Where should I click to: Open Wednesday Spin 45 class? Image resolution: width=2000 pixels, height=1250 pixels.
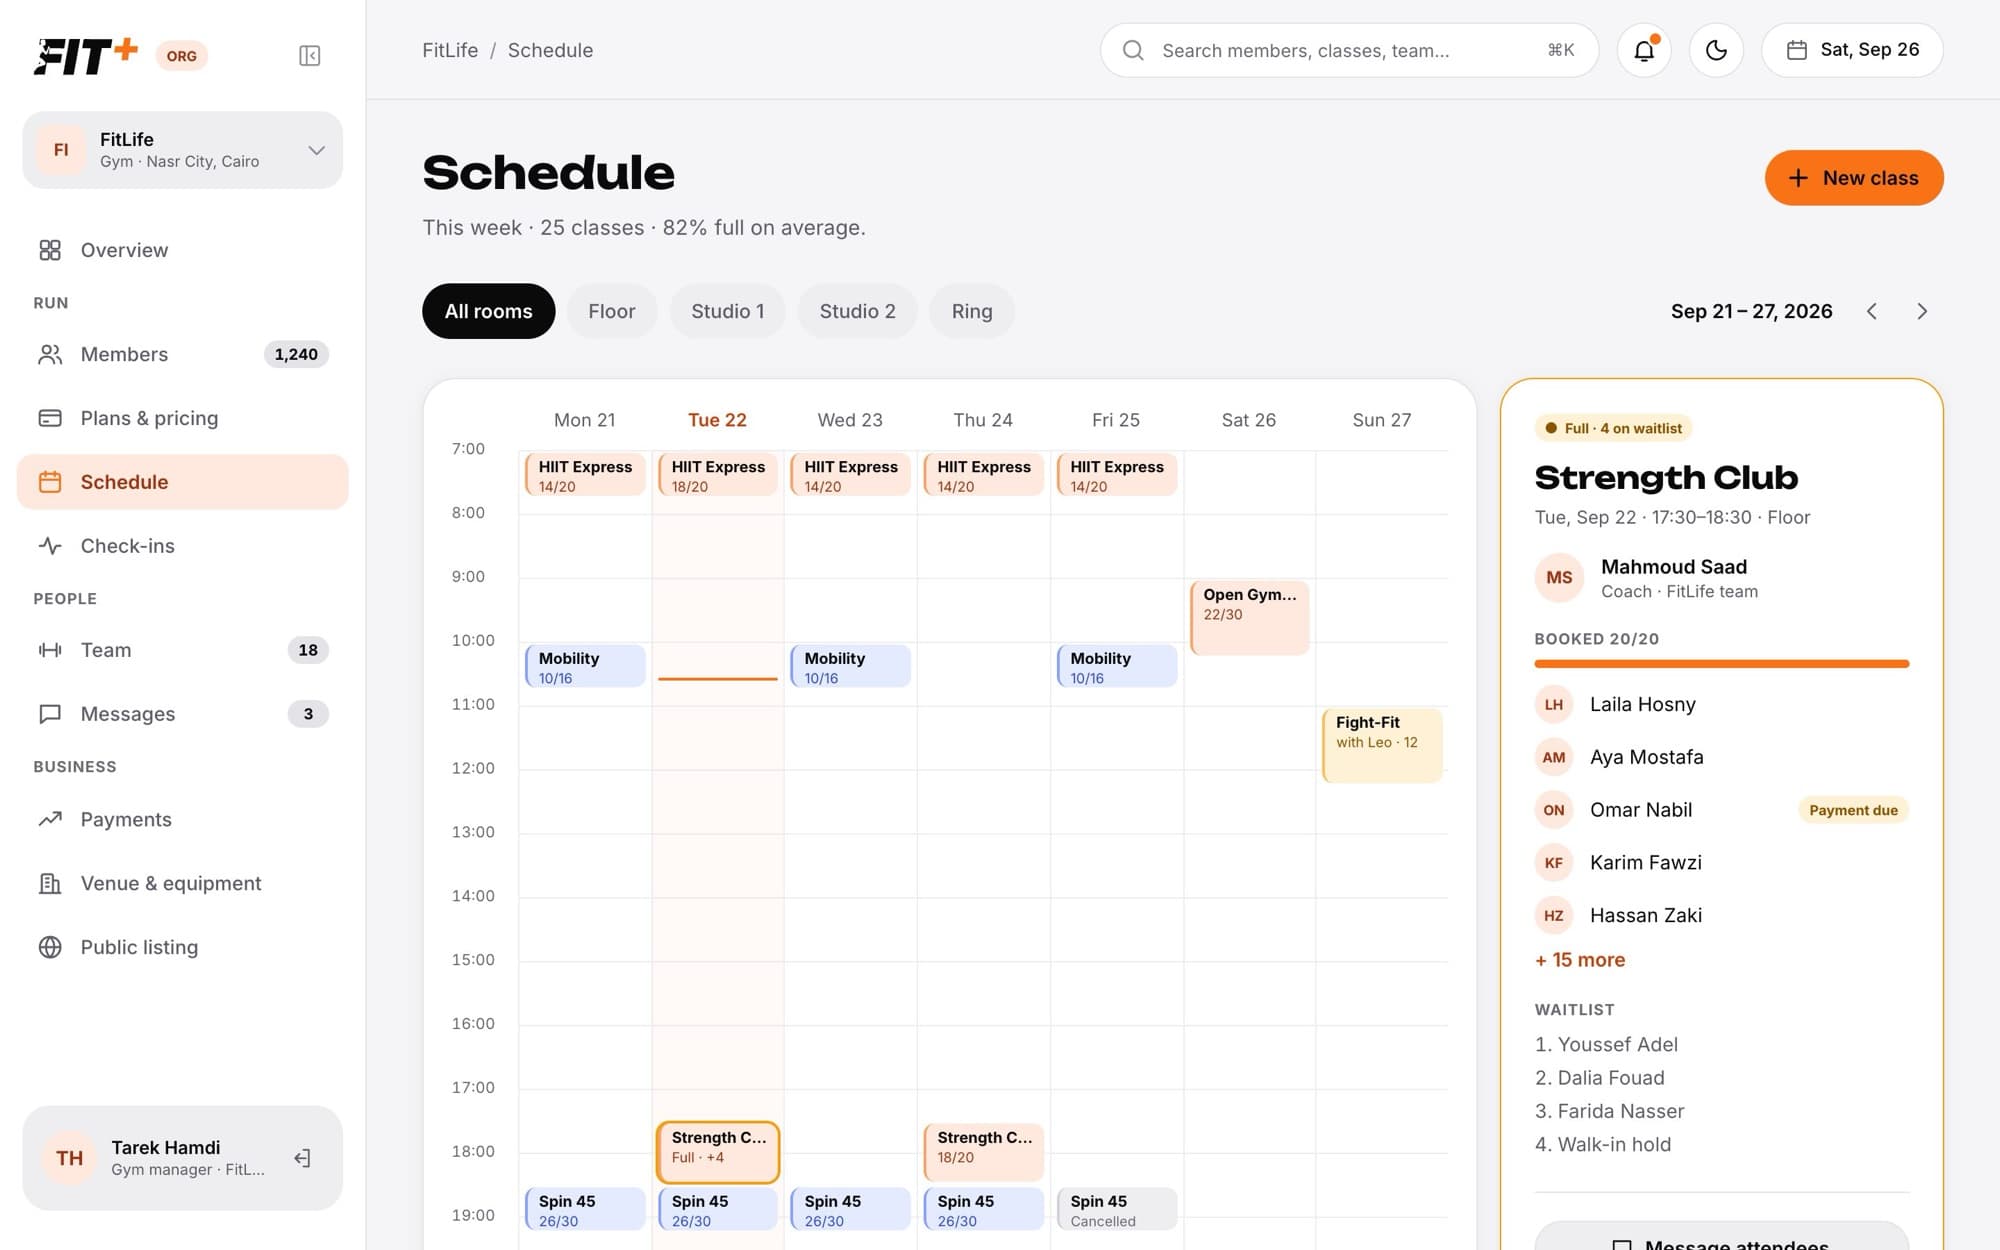(x=851, y=1210)
